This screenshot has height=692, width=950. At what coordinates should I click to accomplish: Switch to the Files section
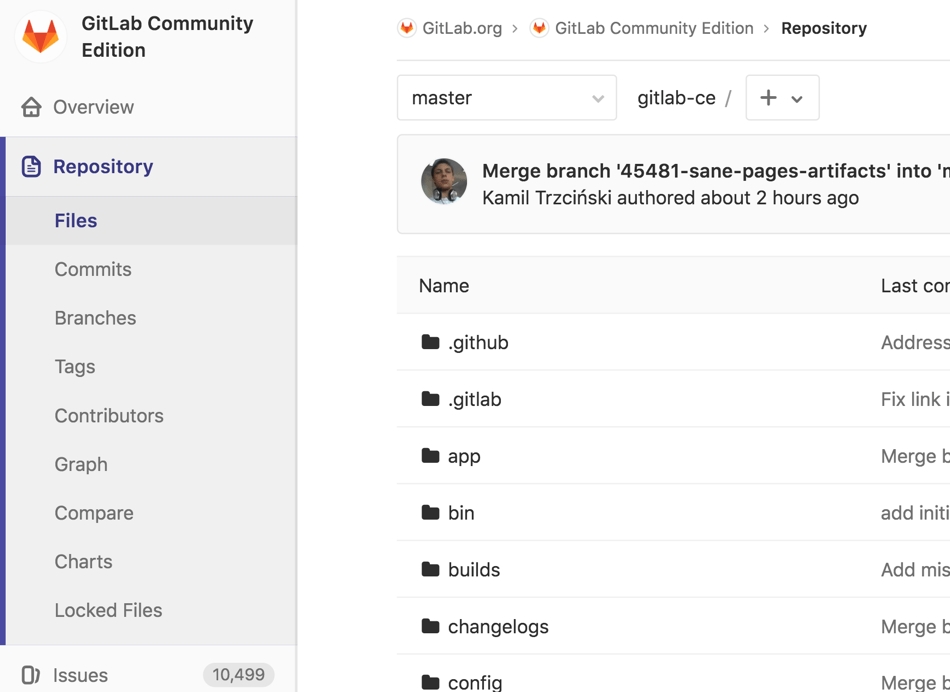[75, 221]
